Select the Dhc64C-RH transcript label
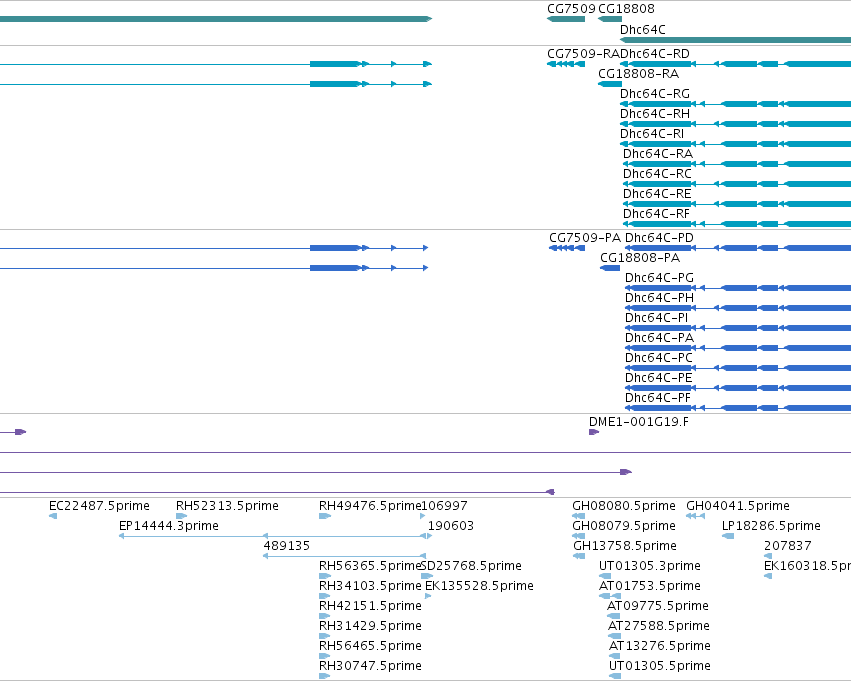 (655, 114)
